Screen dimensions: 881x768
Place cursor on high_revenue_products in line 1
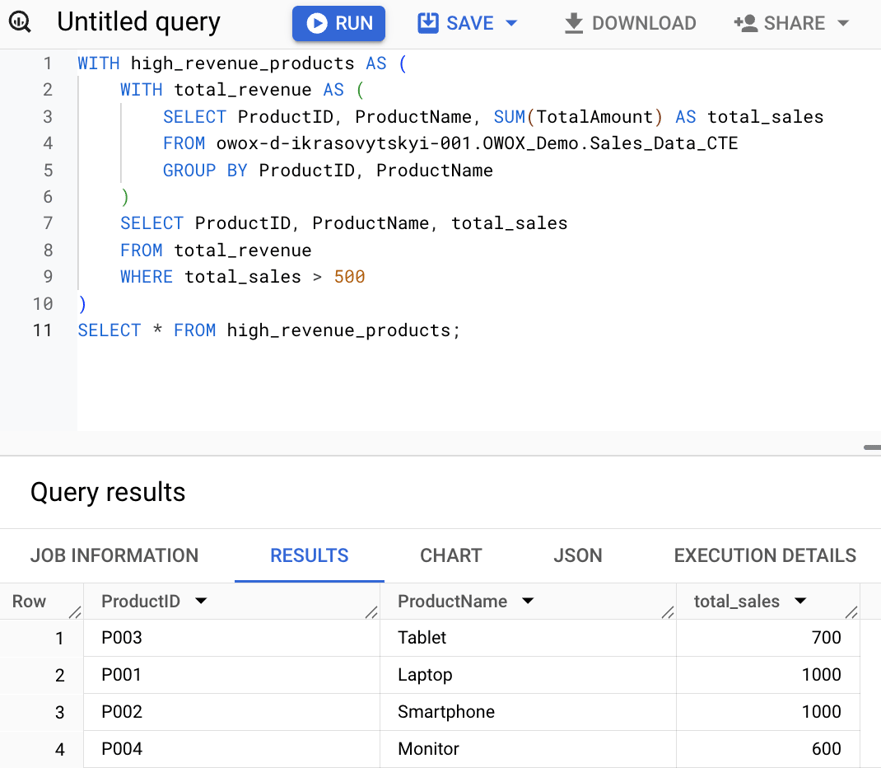(x=242, y=63)
